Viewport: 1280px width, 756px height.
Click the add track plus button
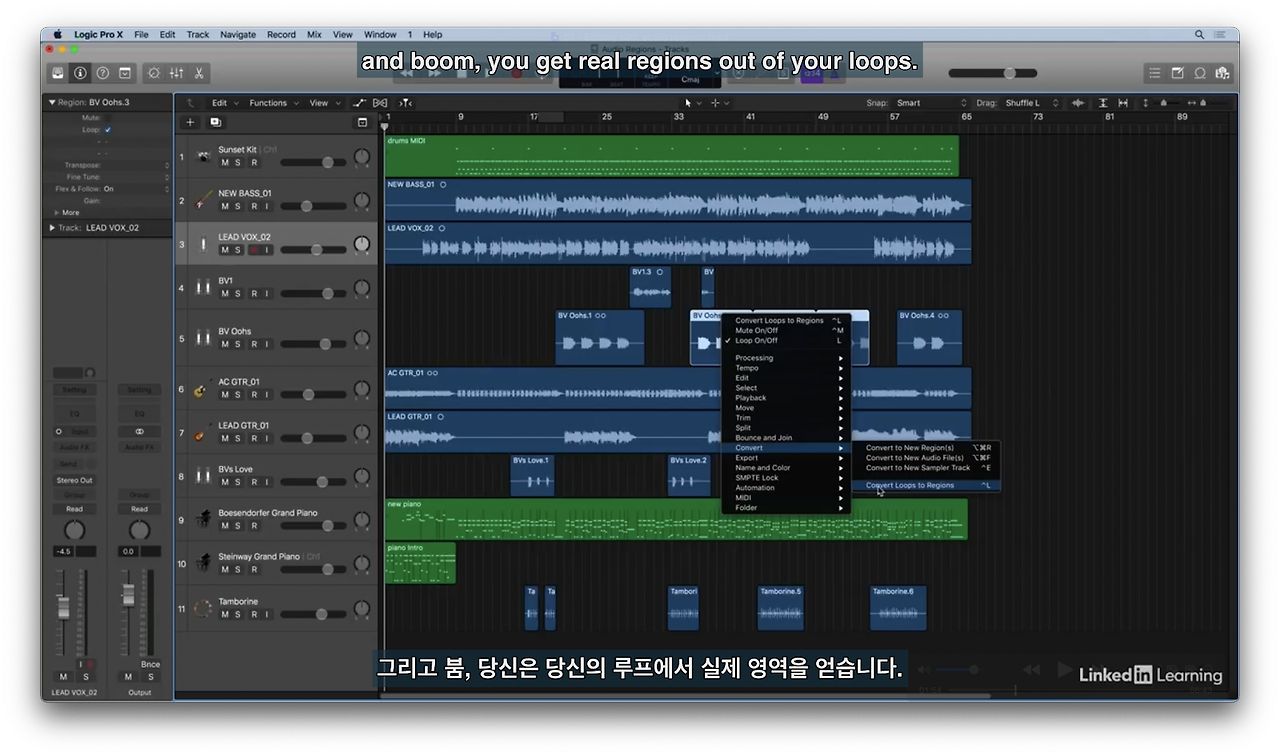coord(191,122)
